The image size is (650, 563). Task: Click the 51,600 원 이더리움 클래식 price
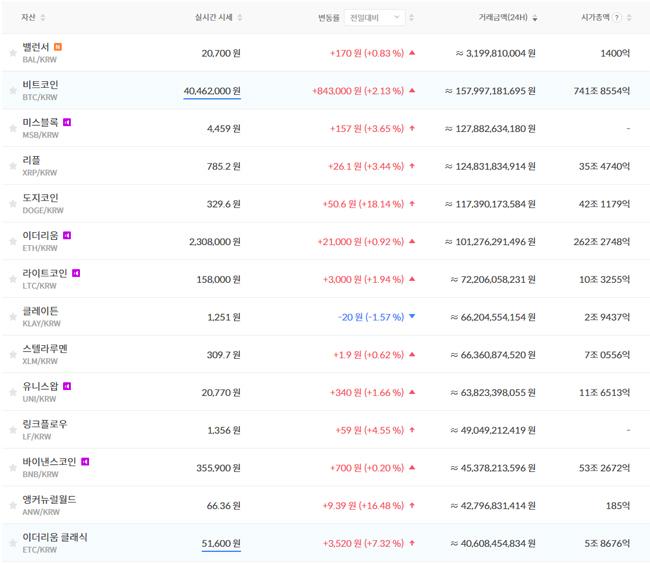tap(220, 543)
